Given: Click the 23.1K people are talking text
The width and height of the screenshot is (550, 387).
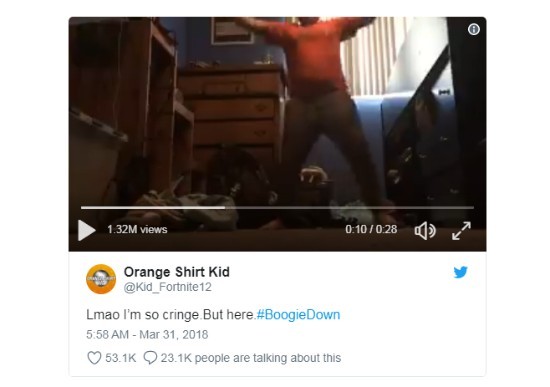Looking at the screenshot, I should pos(251,358).
